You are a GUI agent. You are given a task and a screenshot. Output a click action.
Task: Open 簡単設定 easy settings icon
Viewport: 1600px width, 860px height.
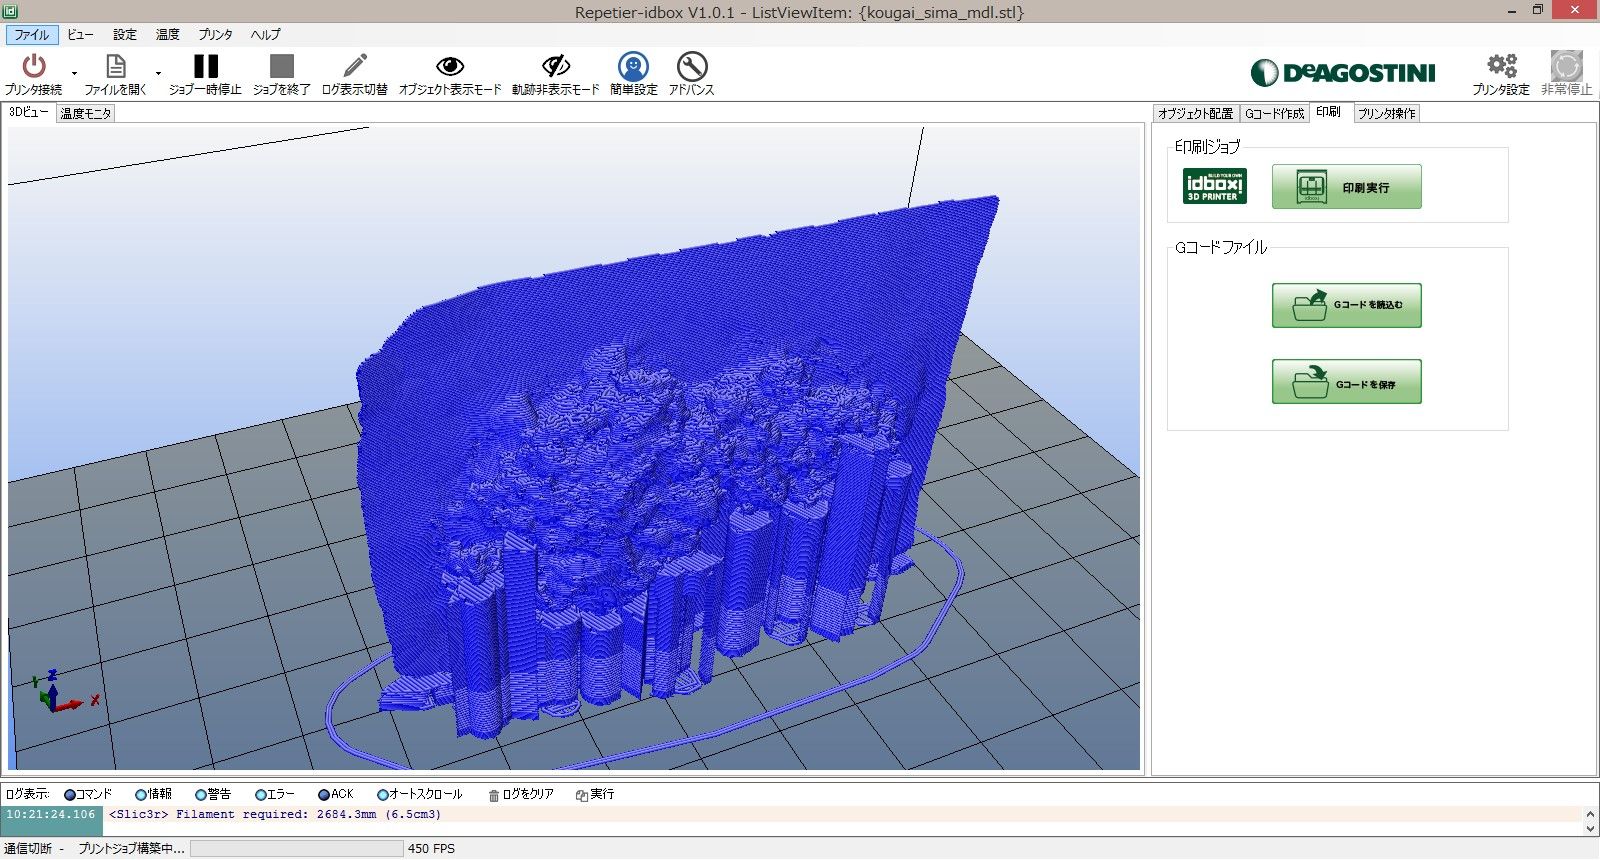click(x=633, y=67)
